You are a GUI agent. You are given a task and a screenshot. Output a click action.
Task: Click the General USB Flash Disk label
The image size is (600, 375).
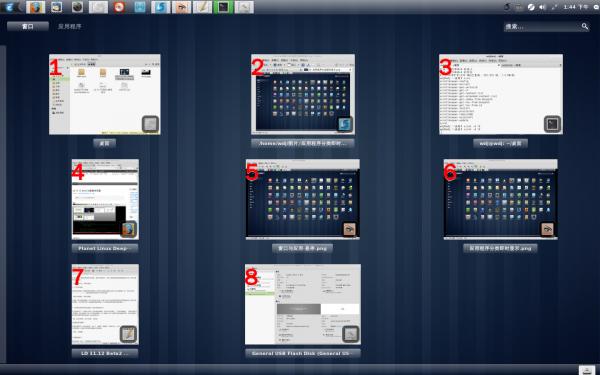click(303, 353)
